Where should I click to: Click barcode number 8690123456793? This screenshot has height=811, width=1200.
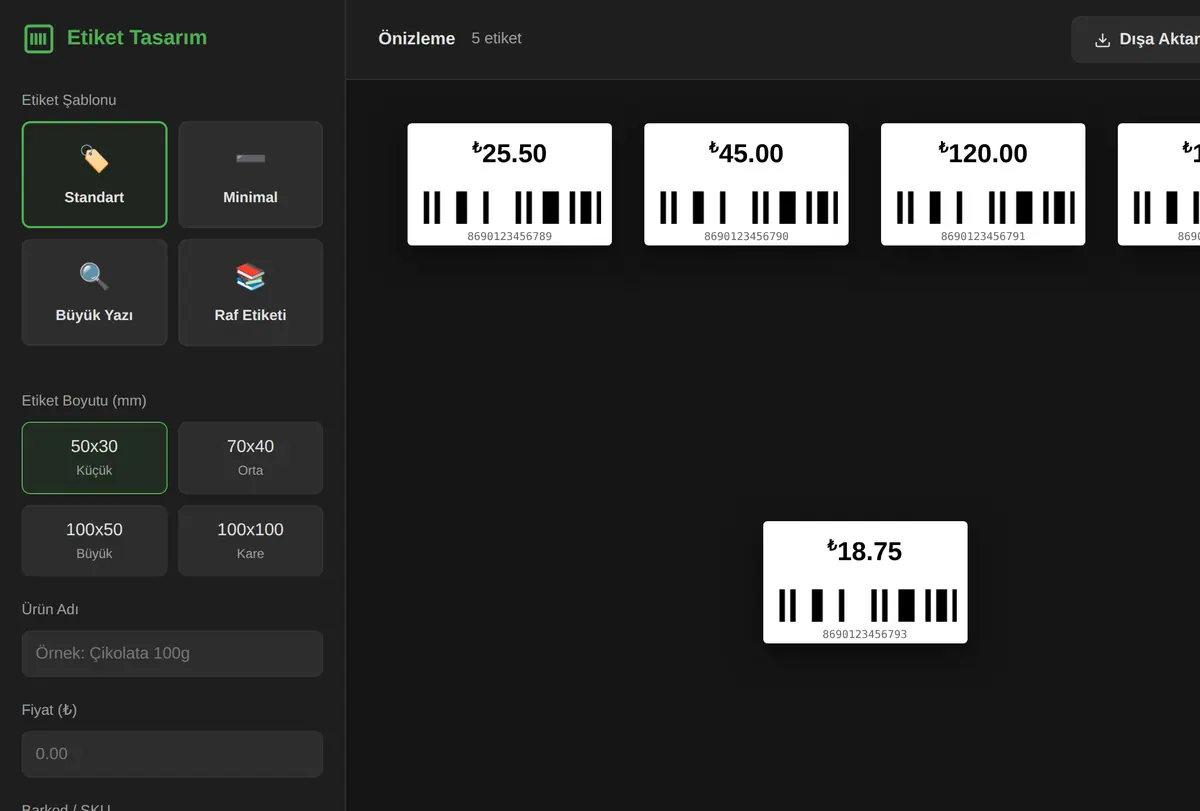click(865, 635)
